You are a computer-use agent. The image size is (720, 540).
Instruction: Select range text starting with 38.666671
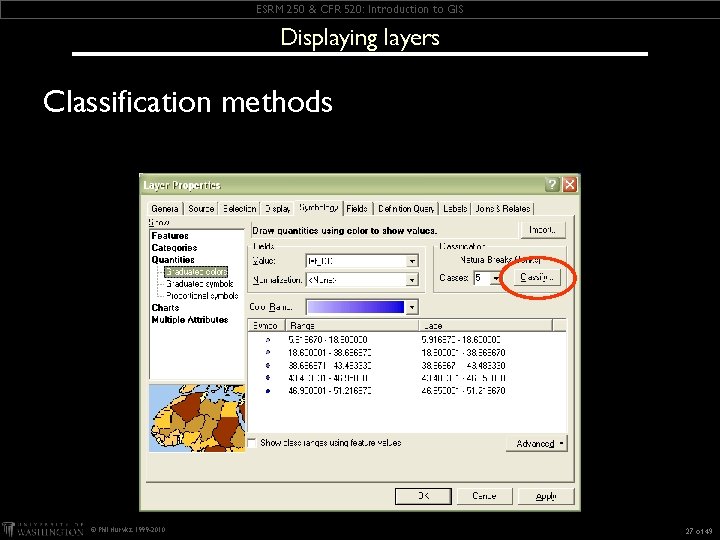[330, 366]
